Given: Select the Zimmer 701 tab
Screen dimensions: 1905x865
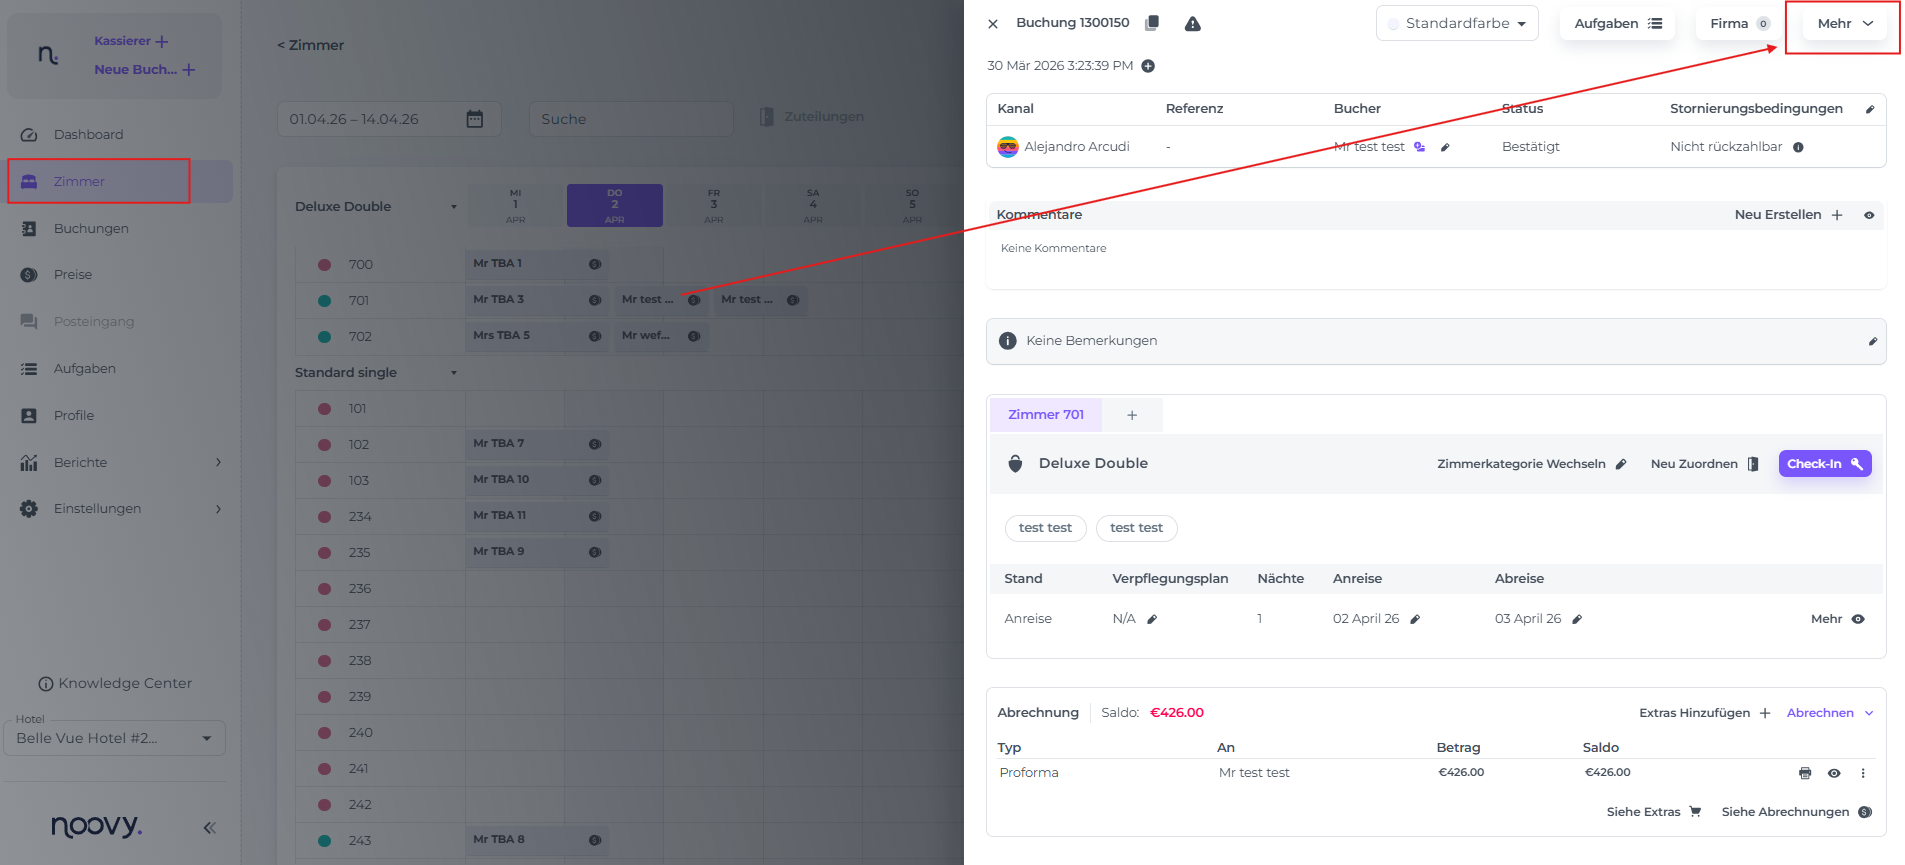Looking at the screenshot, I should pos(1045,415).
